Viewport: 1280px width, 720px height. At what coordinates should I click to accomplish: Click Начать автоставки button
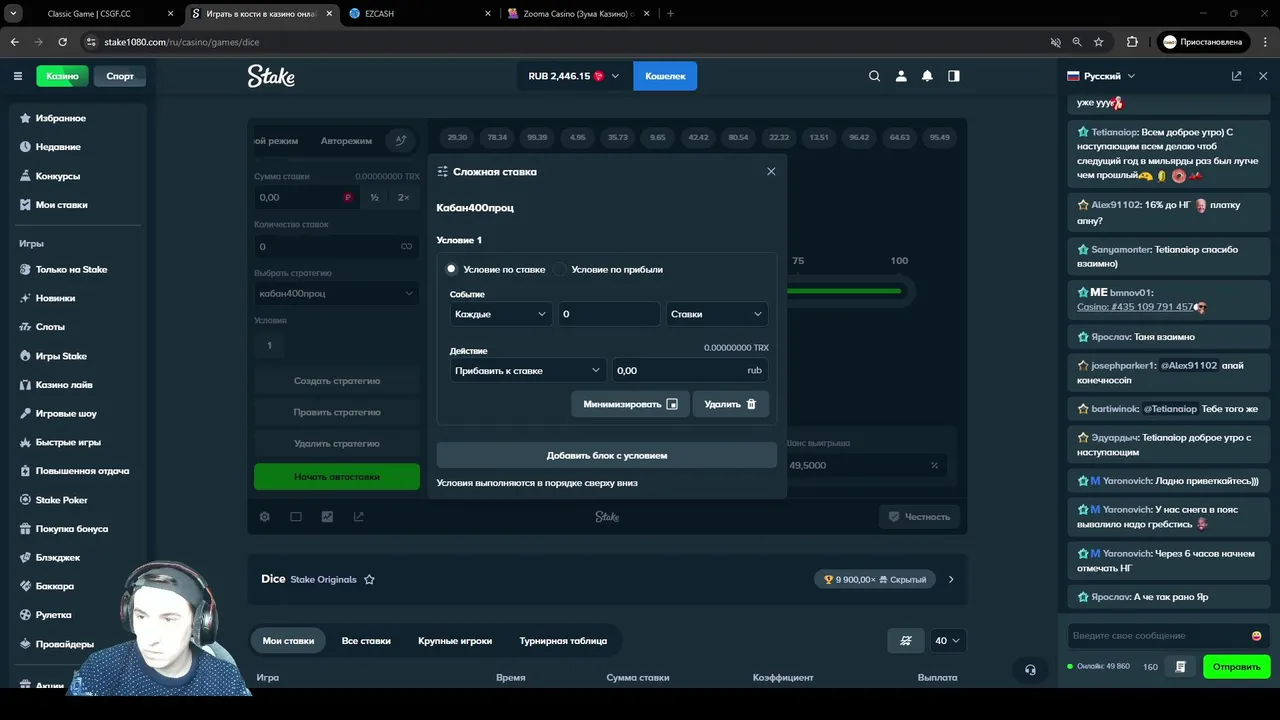pos(337,477)
